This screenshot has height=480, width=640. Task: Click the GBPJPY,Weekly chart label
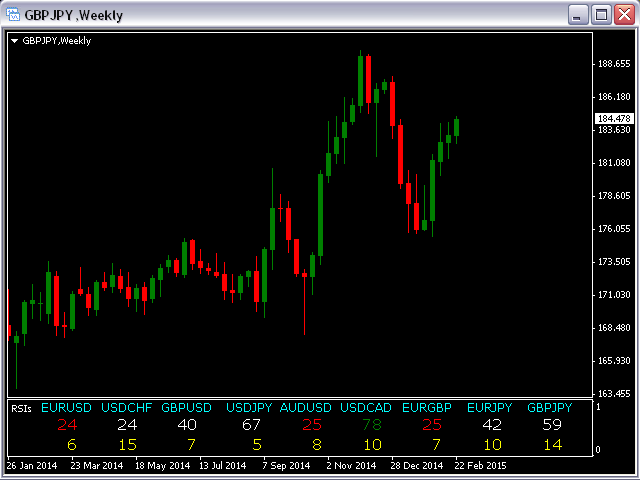tap(57, 41)
